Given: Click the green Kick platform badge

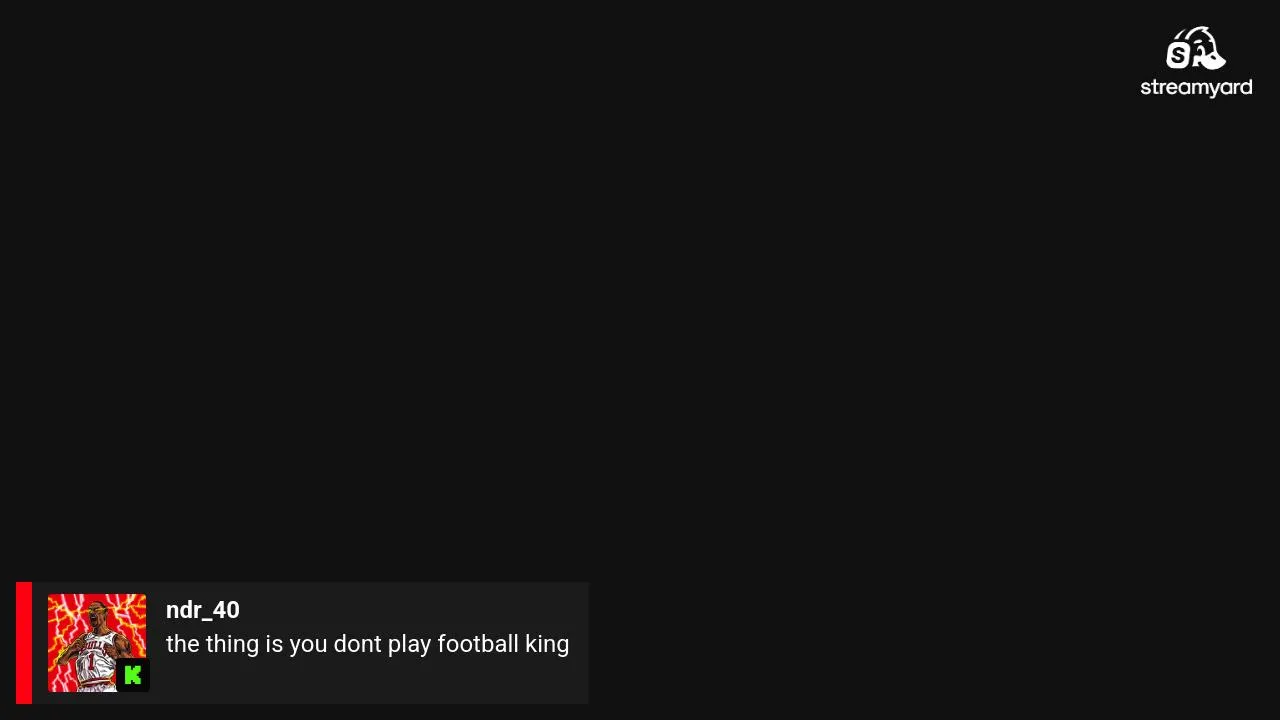Looking at the screenshot, I should [x=133, y=675].
